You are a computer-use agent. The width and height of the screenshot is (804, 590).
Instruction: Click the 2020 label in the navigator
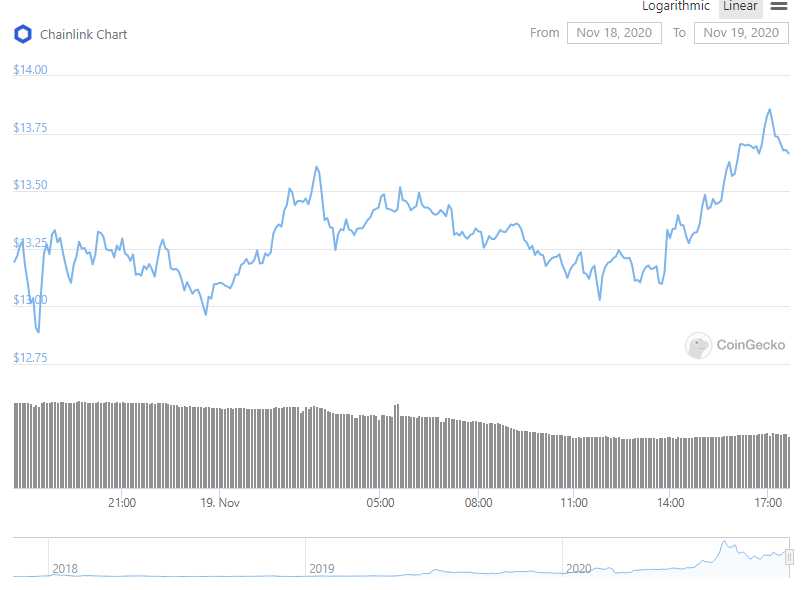click(579, 568)
